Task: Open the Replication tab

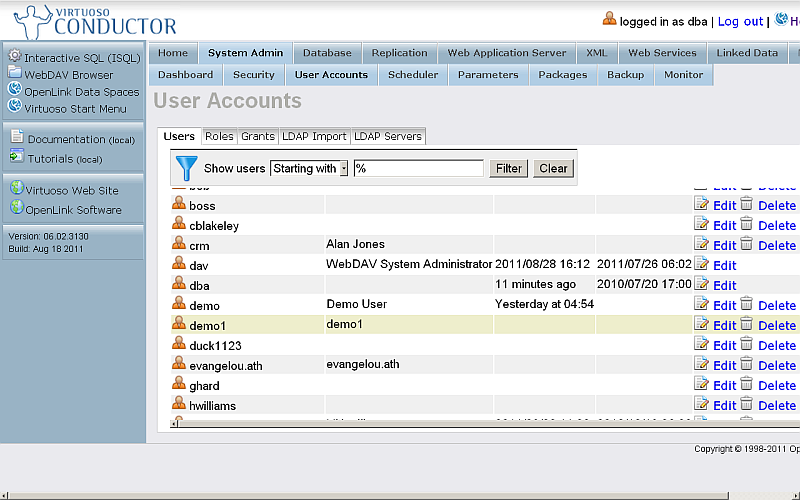Action: tap(399, 53)
